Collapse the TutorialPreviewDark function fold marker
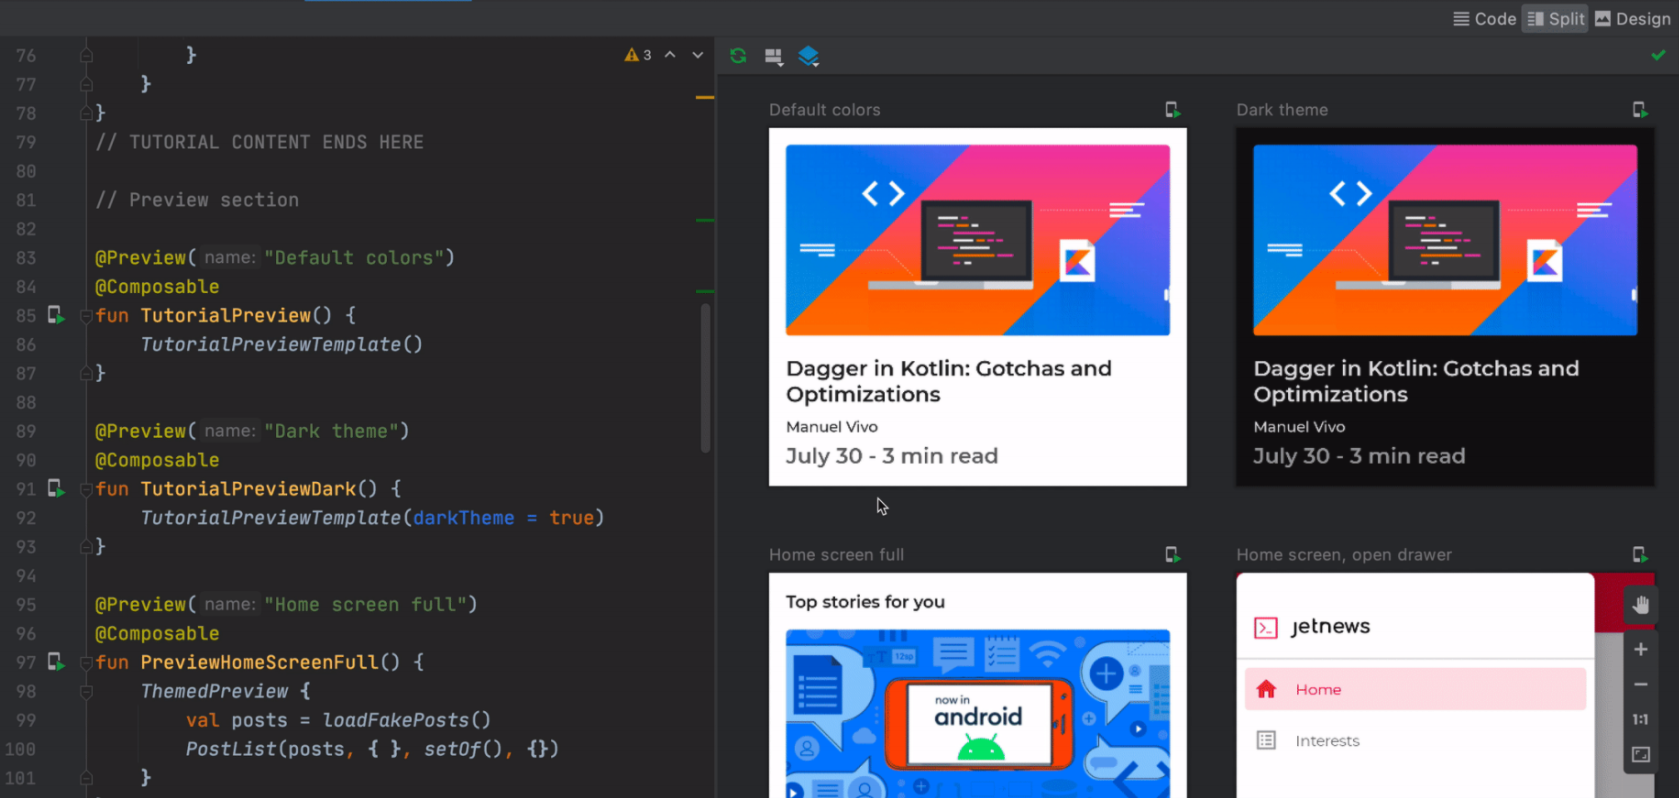This screenshot has width=1679, height=798. point(86,489)
